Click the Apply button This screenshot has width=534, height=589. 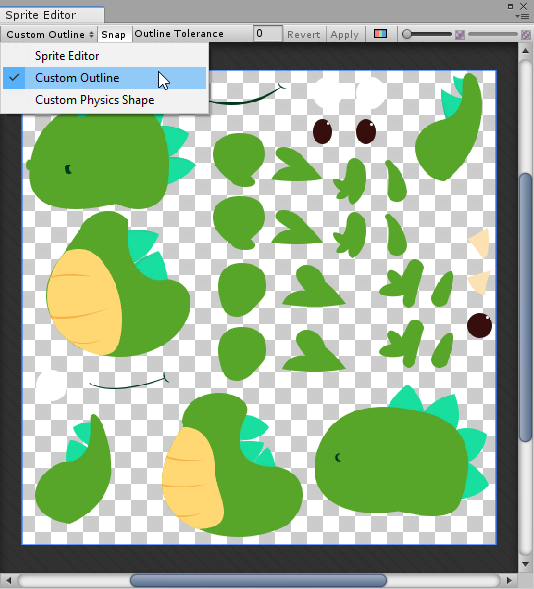(x=345, y=35)
